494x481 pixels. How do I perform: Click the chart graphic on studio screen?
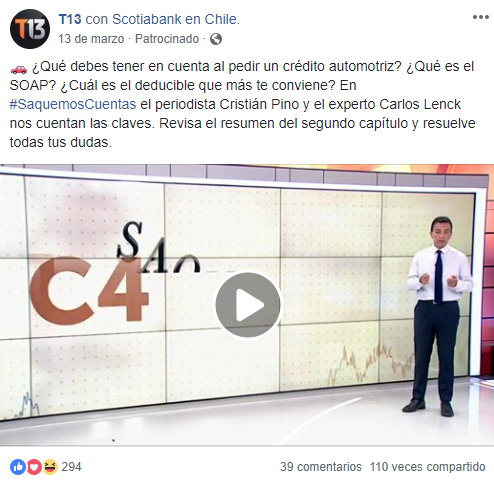[370, 365]
